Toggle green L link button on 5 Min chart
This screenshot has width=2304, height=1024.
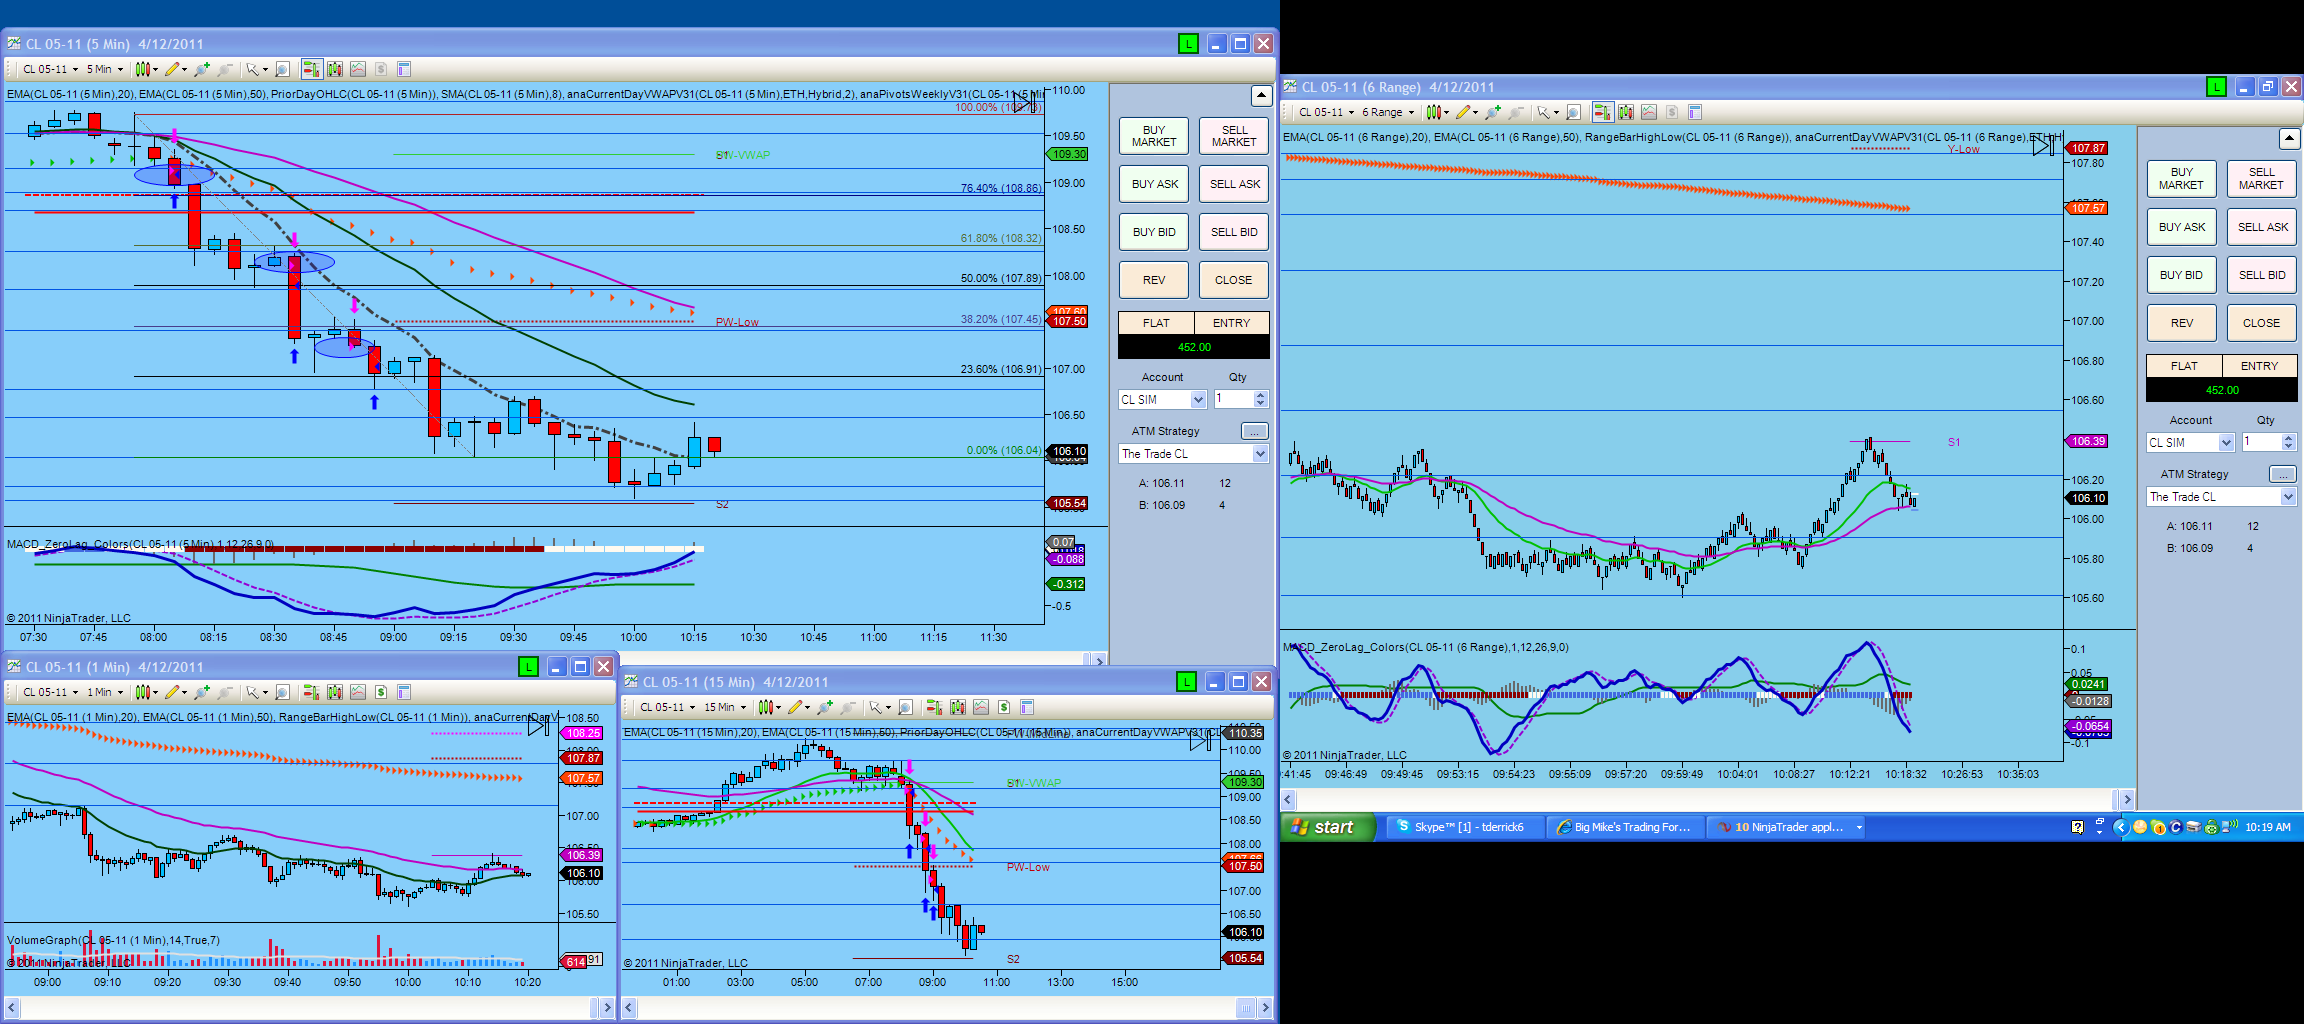[x=1188, y=43]
